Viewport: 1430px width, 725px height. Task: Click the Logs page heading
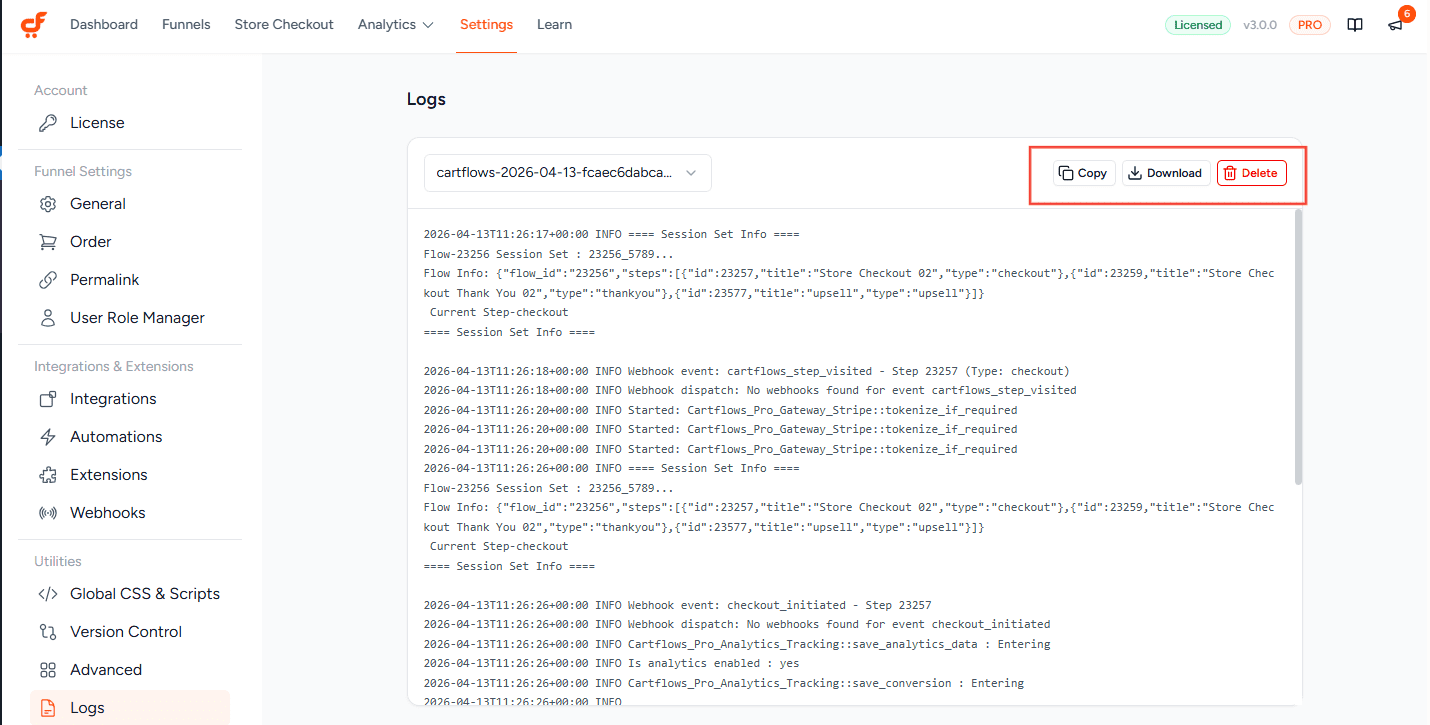click(426, 100)
